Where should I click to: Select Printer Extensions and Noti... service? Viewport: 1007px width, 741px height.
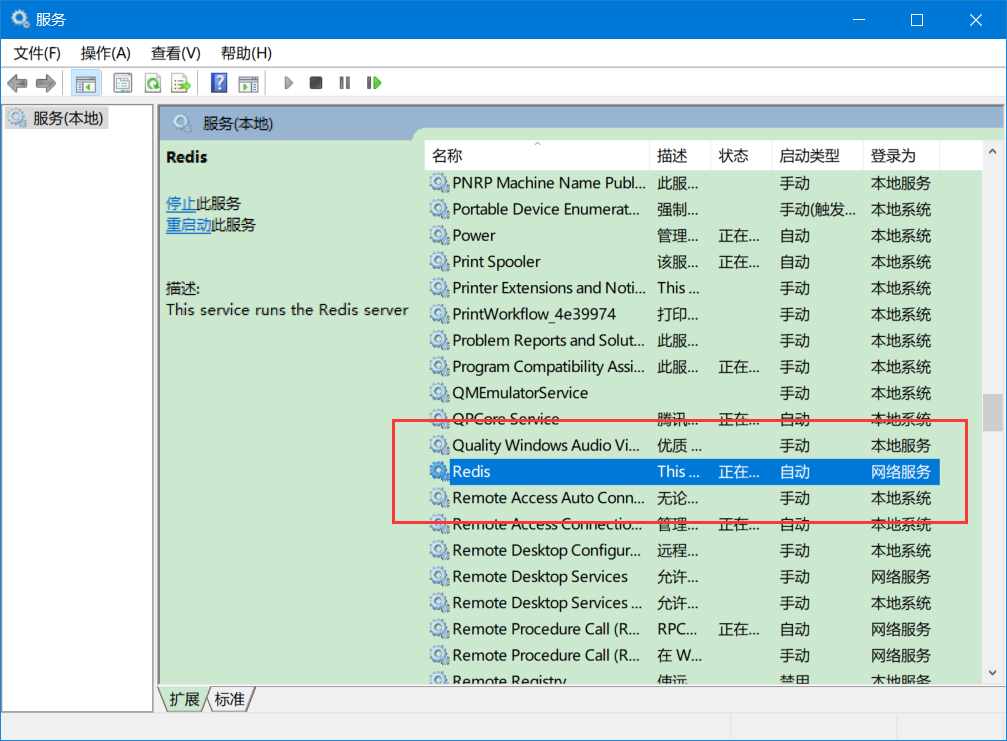click(x=684, y=288)
